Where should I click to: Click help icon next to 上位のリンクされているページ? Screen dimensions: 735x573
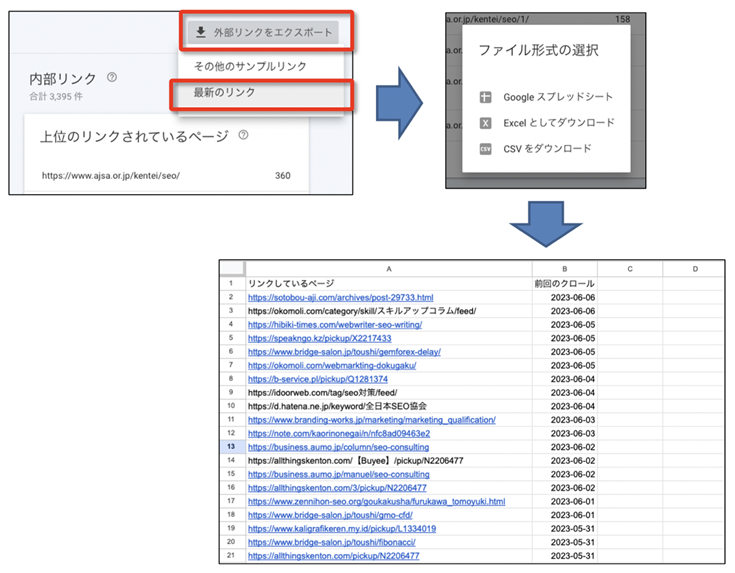[243, 135]
